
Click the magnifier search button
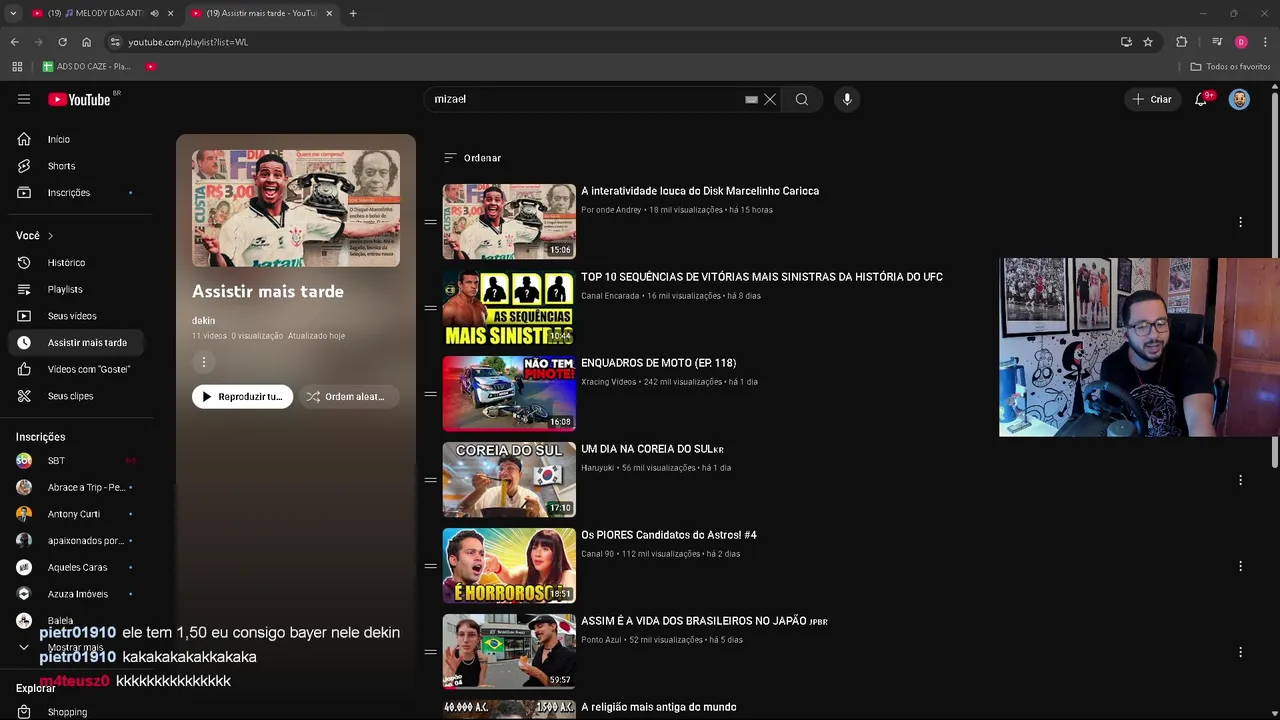tap(802, 99)
